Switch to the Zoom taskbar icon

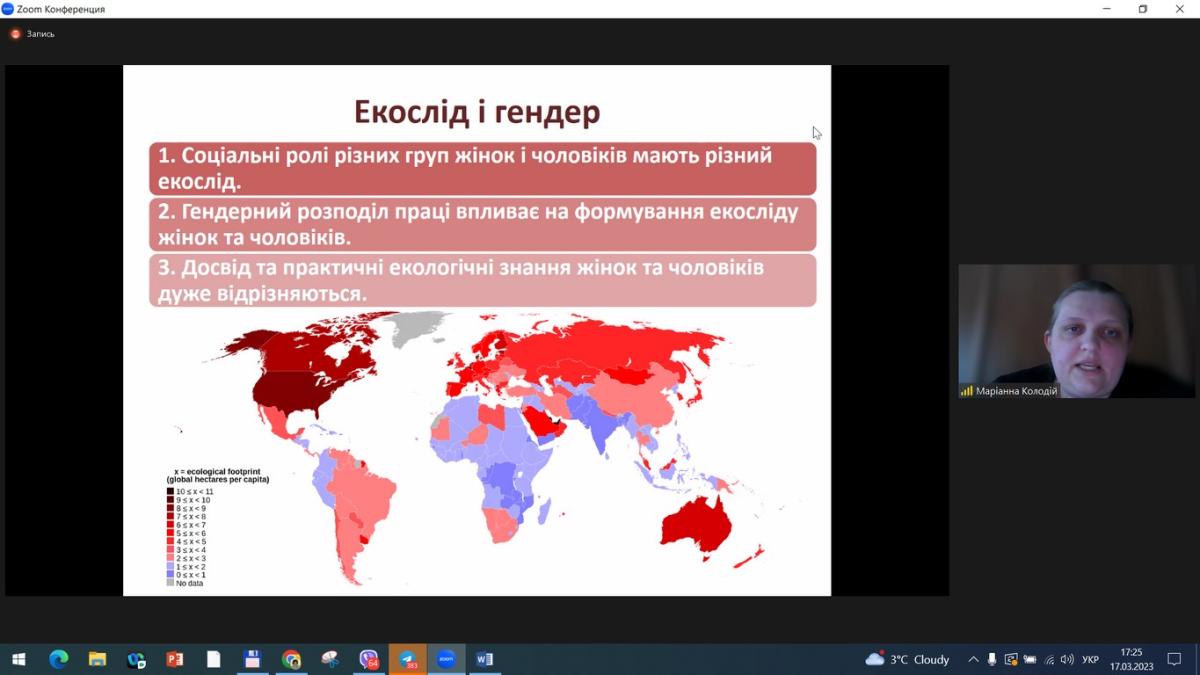pyautogui.click(x=446, y=659)
